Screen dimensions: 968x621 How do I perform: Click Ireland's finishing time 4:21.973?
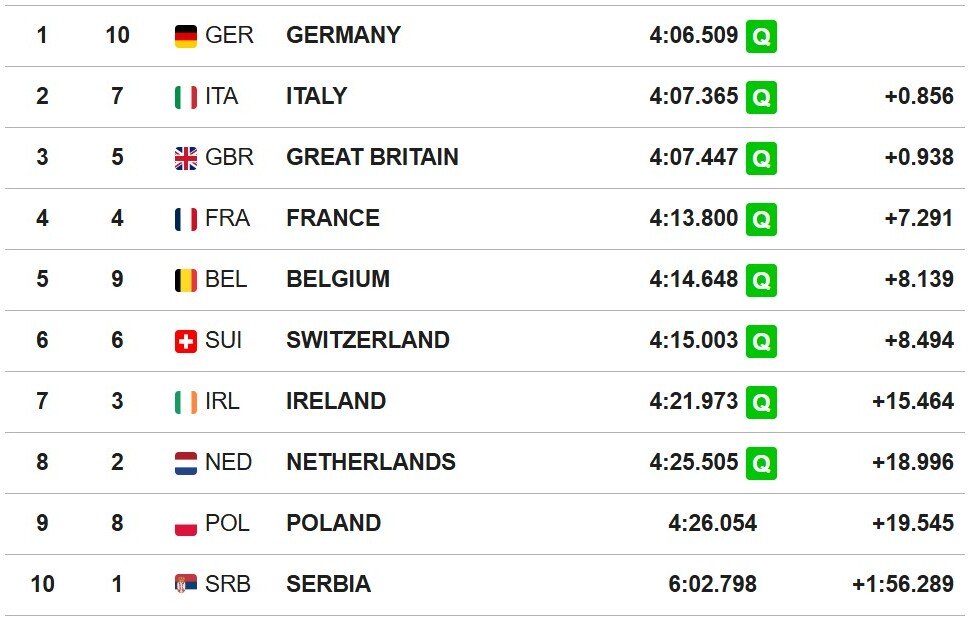[x=693, y=401]
